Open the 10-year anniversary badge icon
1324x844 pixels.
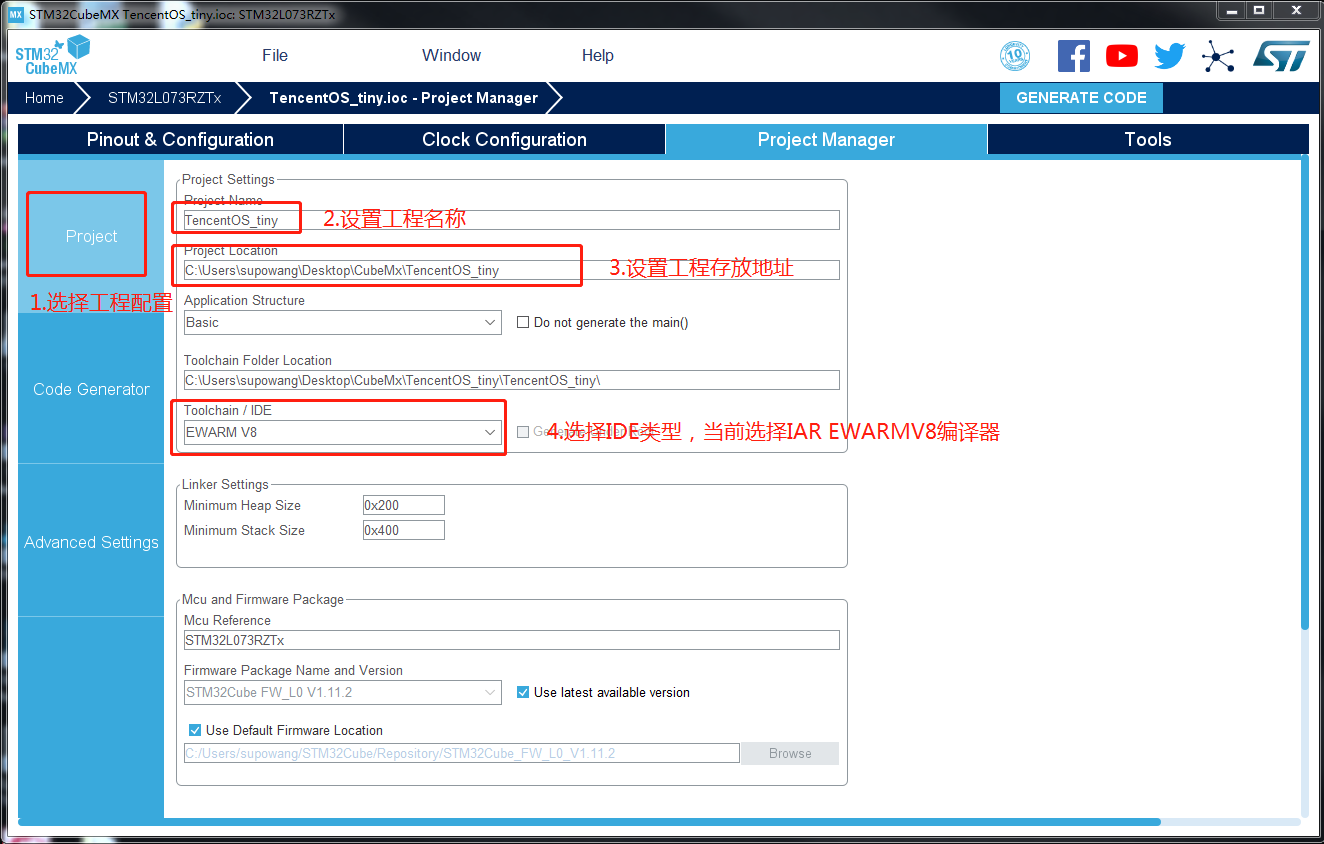click(1015, 56)
